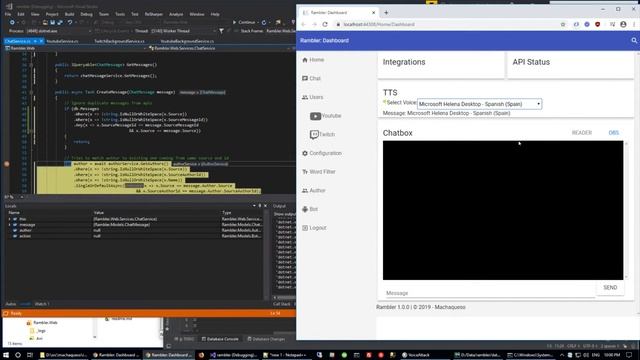Open the ChatService class navigation dropdown
This screenshot has width=640, height=360.
pos(221,48)
